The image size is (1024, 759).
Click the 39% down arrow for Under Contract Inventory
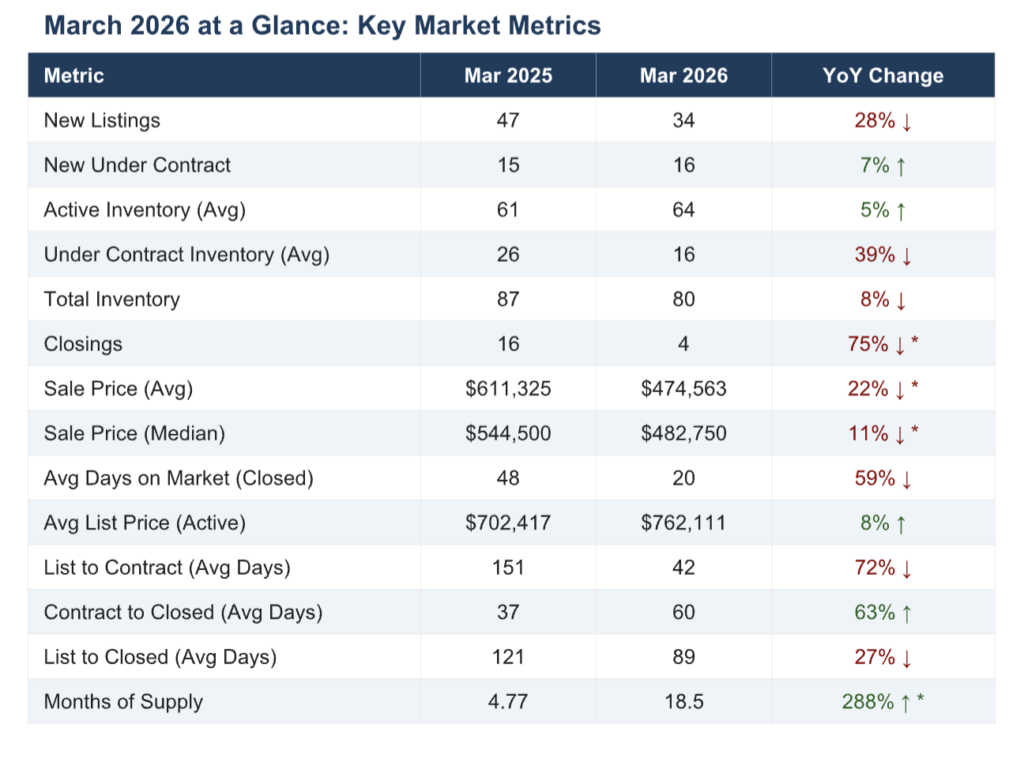point(907,255)
